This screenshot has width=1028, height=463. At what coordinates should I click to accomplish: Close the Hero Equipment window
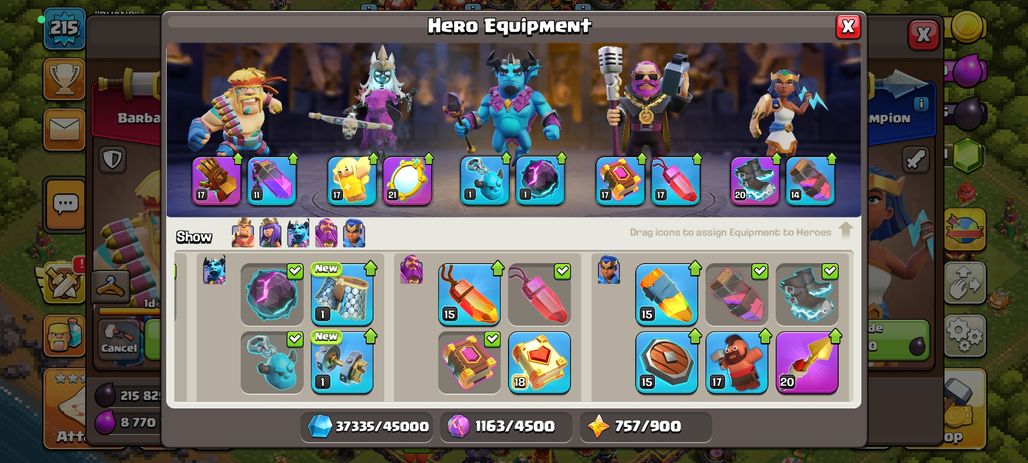point(848,26)
